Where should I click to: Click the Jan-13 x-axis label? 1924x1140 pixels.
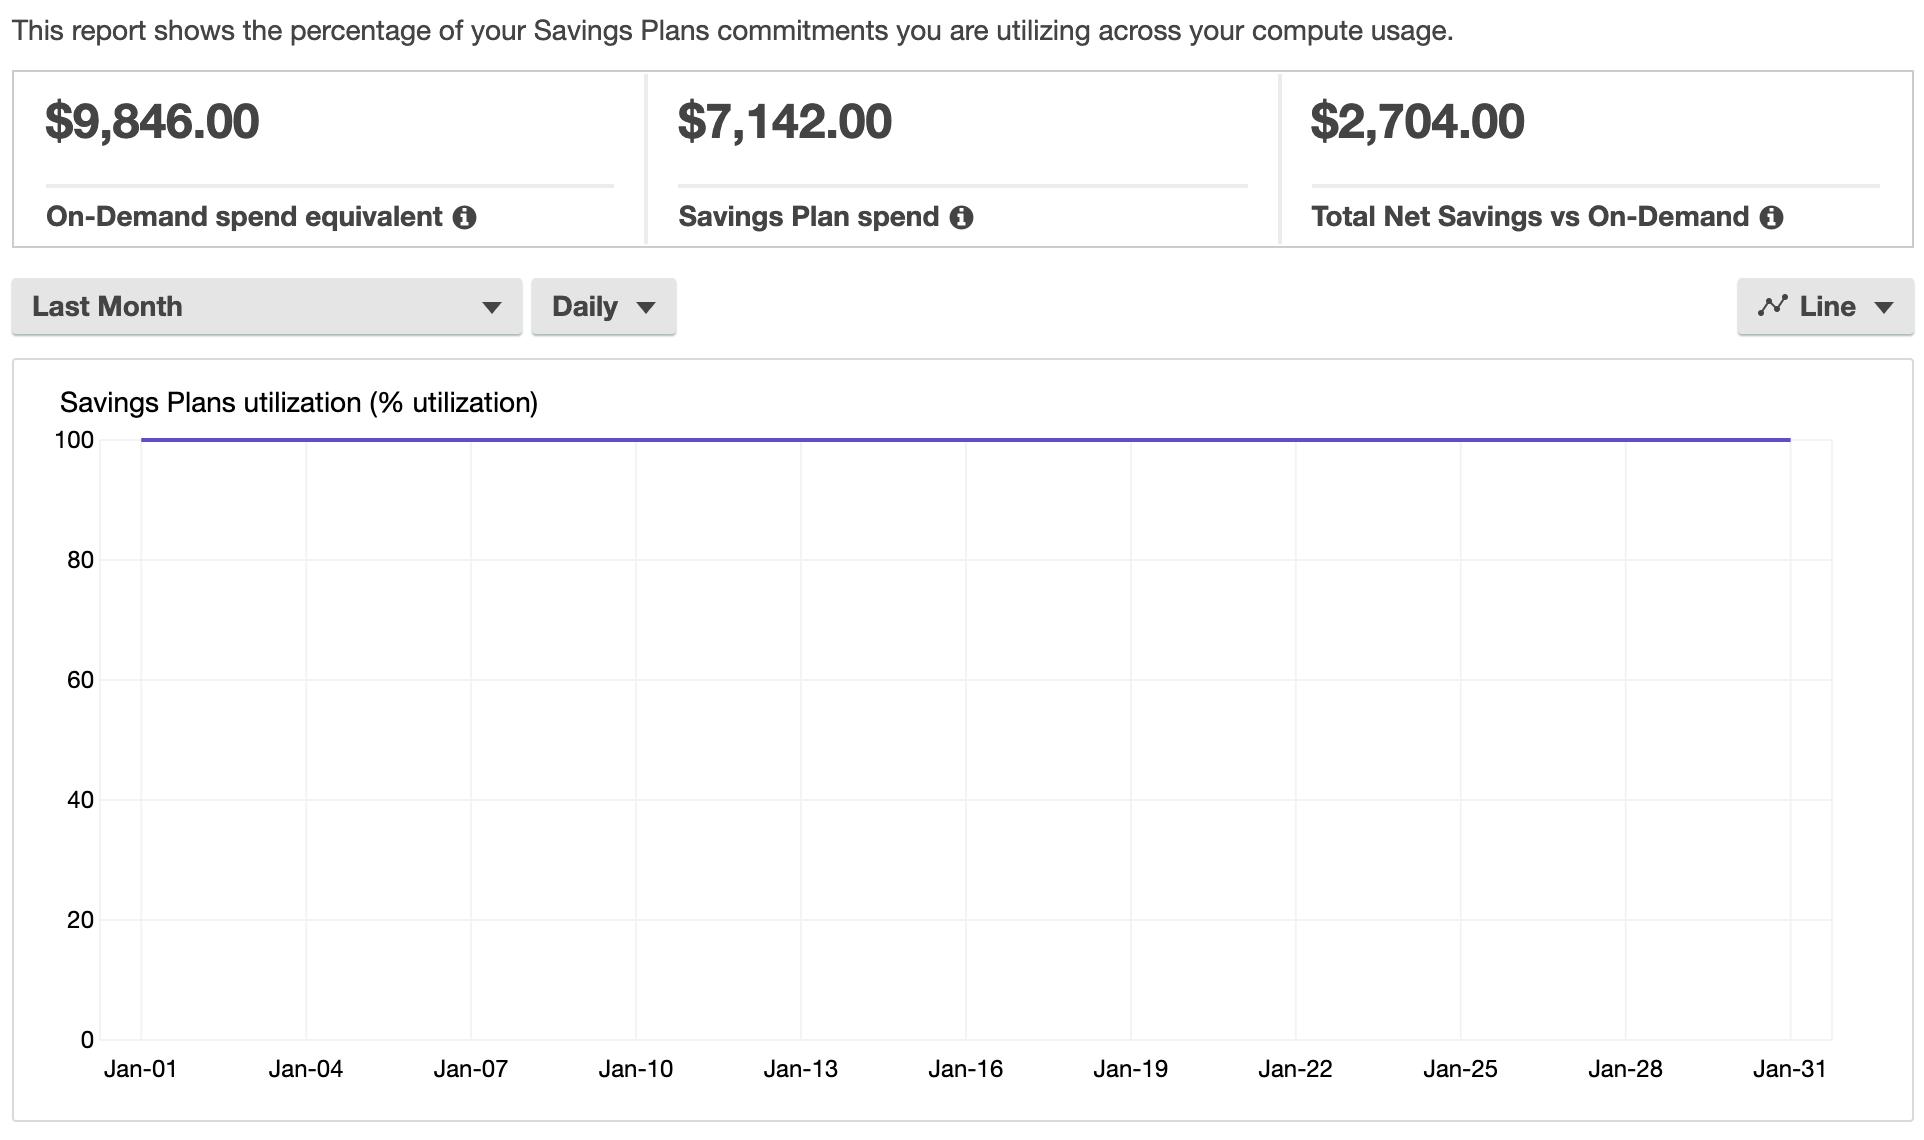tap(801, 1069)
